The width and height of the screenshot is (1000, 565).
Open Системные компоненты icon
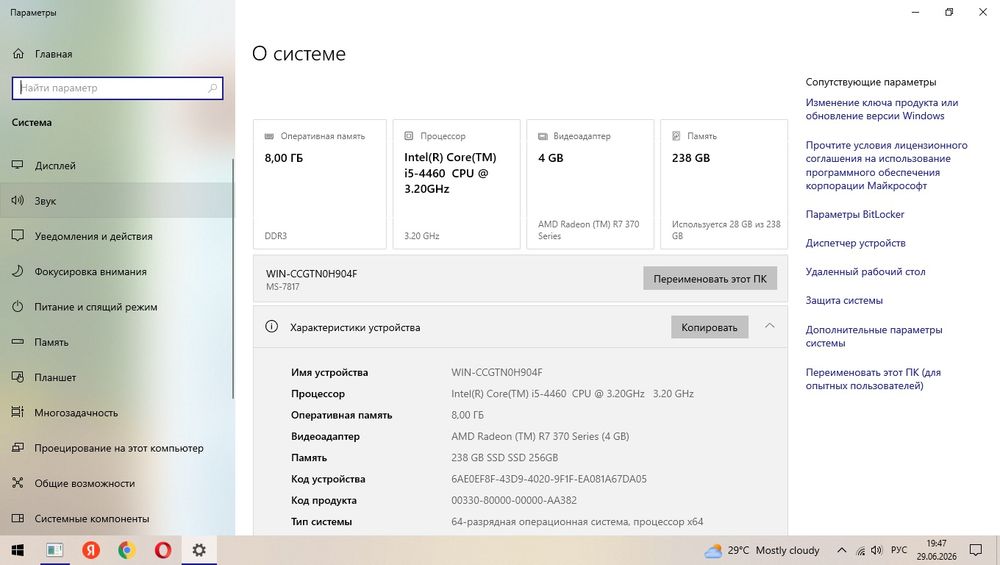[18, 518]
